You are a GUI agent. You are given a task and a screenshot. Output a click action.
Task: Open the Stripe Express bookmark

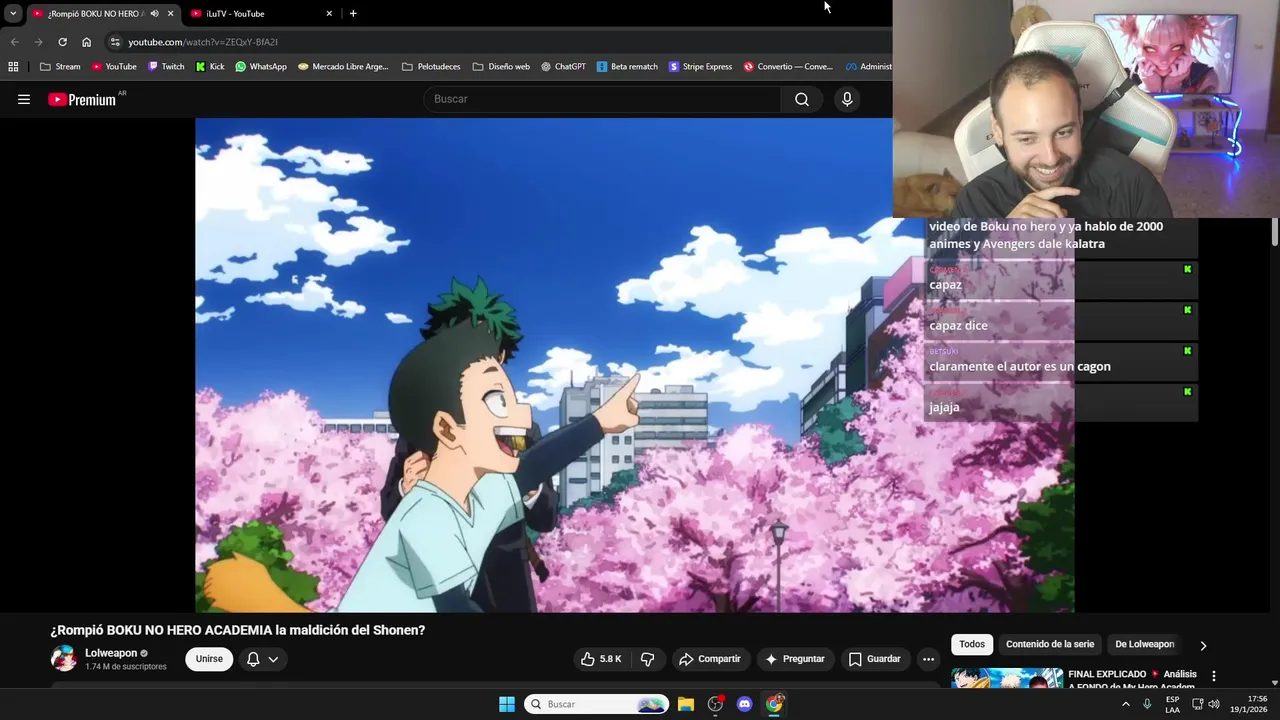point(701,67)
